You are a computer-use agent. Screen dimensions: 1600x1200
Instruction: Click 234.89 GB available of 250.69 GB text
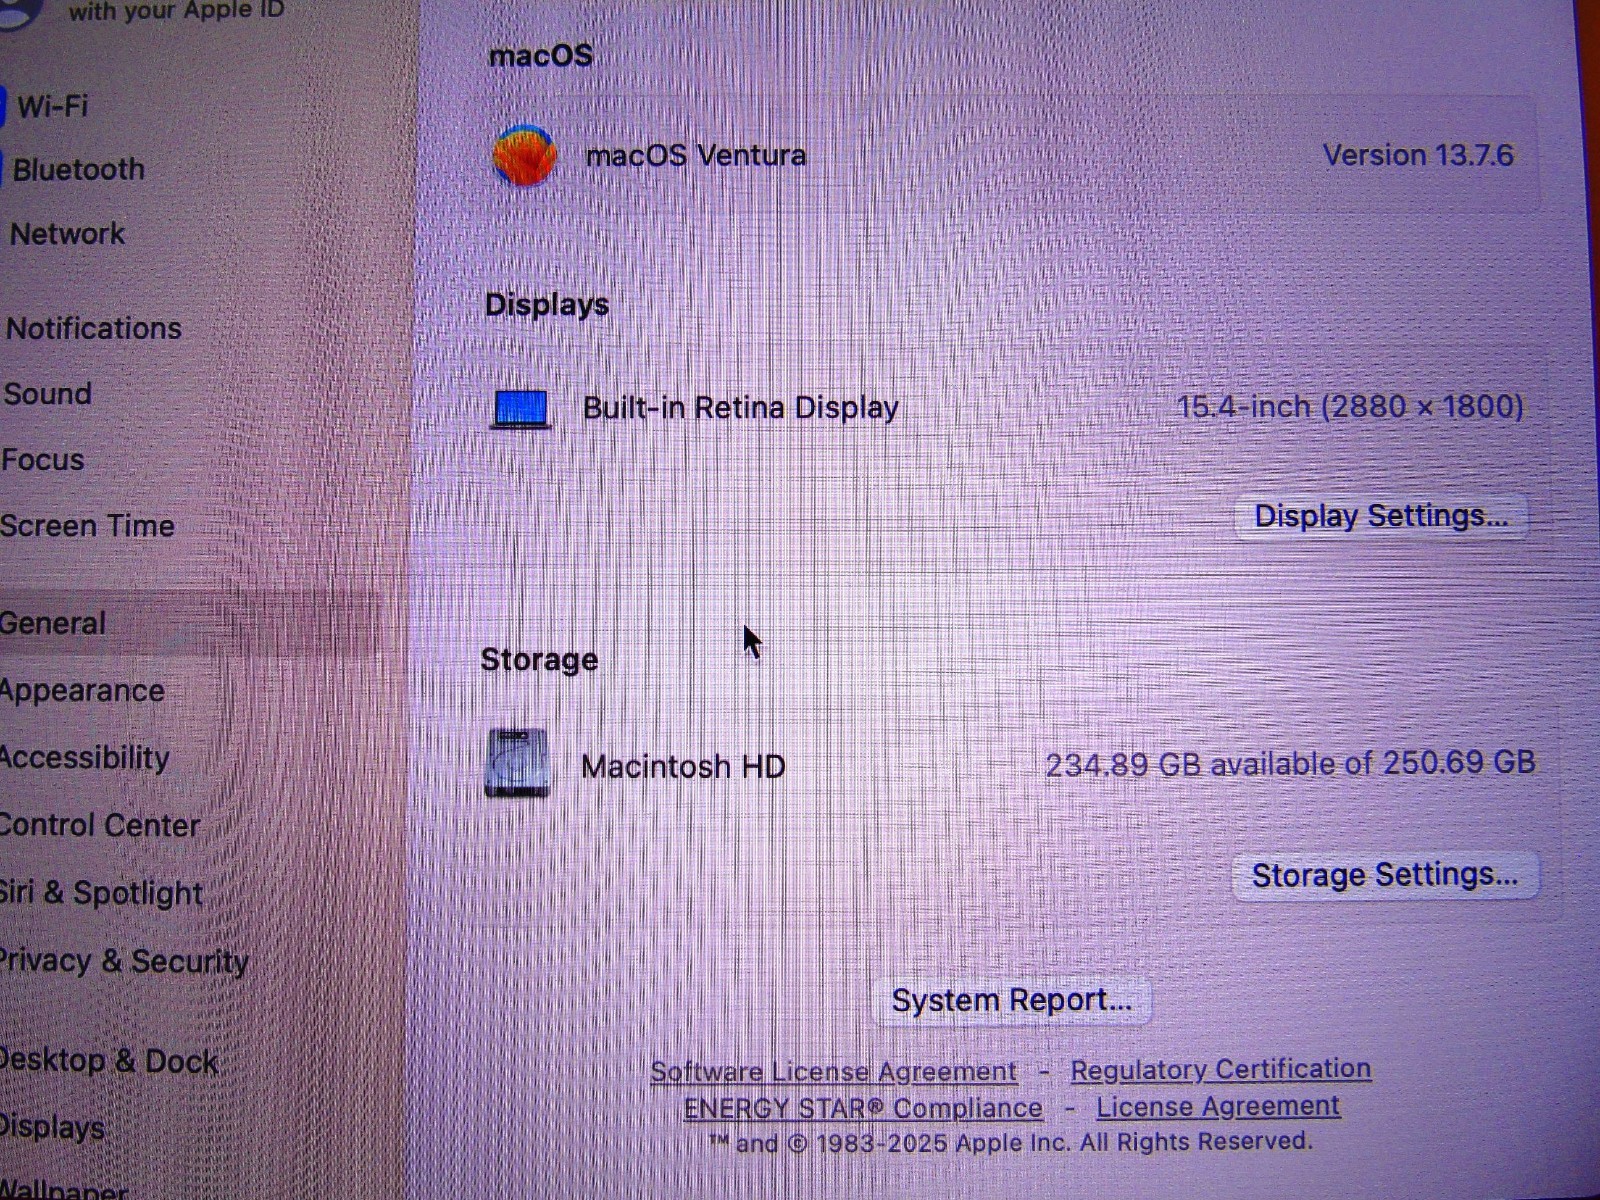pyautogui.click(x=1290, y=764)
